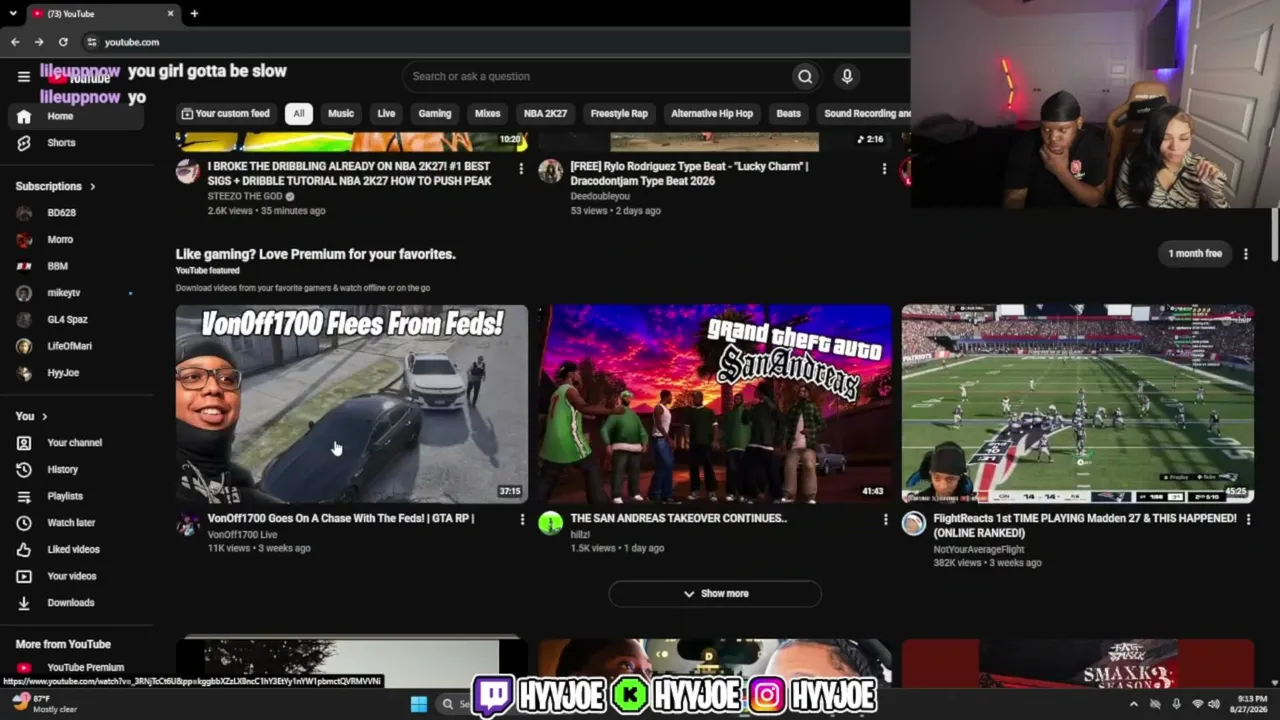The image size is (1280, 720).
Task: Open a new browser tab
Action: point(194,13)
